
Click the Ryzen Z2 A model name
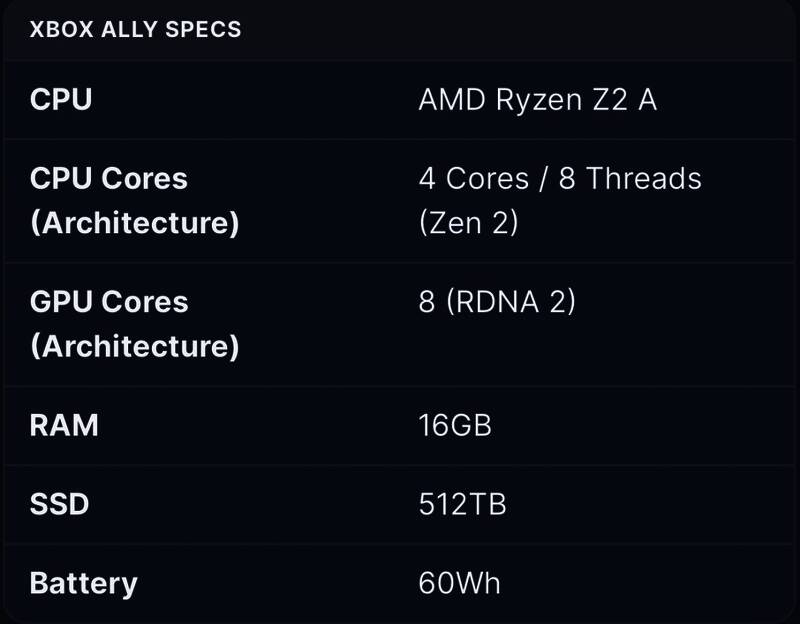pos(577,100)
